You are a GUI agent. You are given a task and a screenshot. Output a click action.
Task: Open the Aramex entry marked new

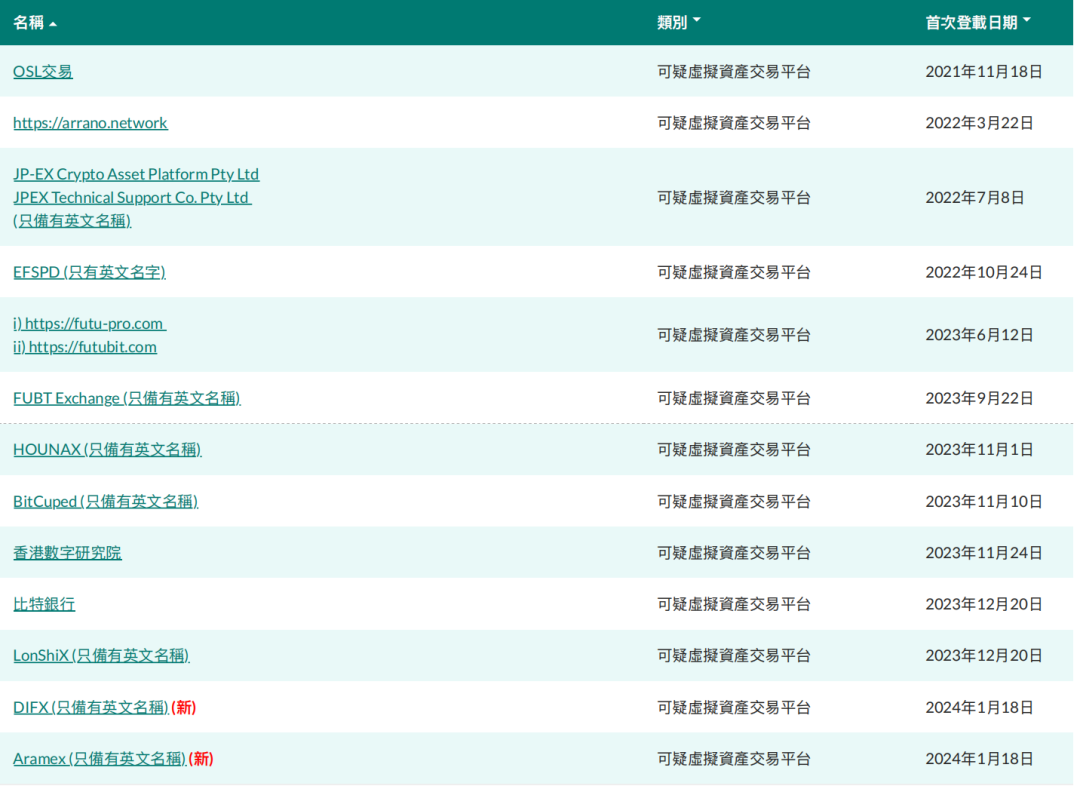click(99, 759)
